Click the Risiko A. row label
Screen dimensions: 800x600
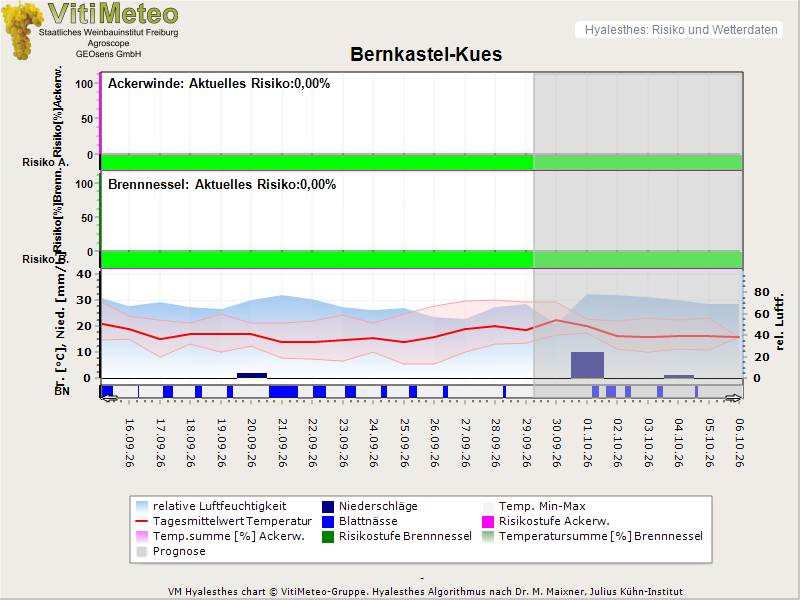pos(45,162)
